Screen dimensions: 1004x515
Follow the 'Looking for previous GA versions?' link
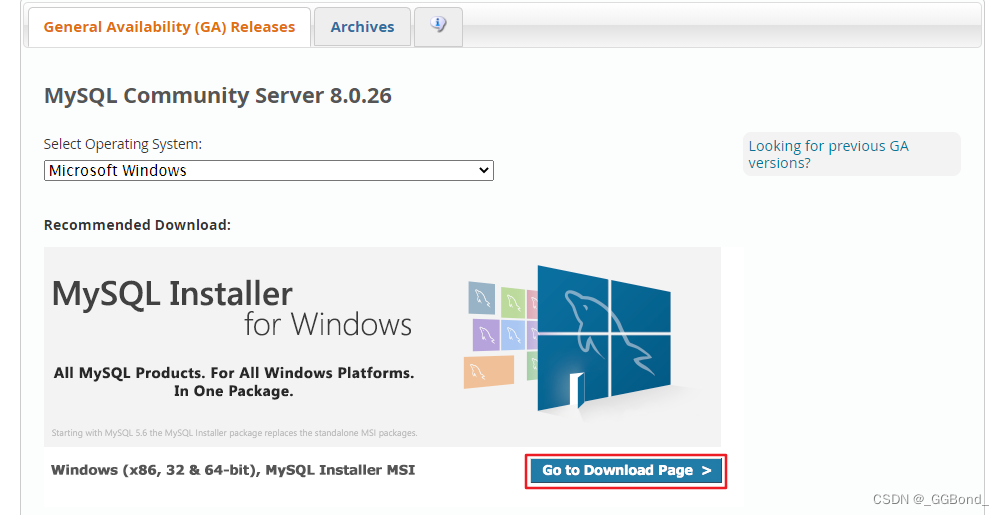point(829,154)
